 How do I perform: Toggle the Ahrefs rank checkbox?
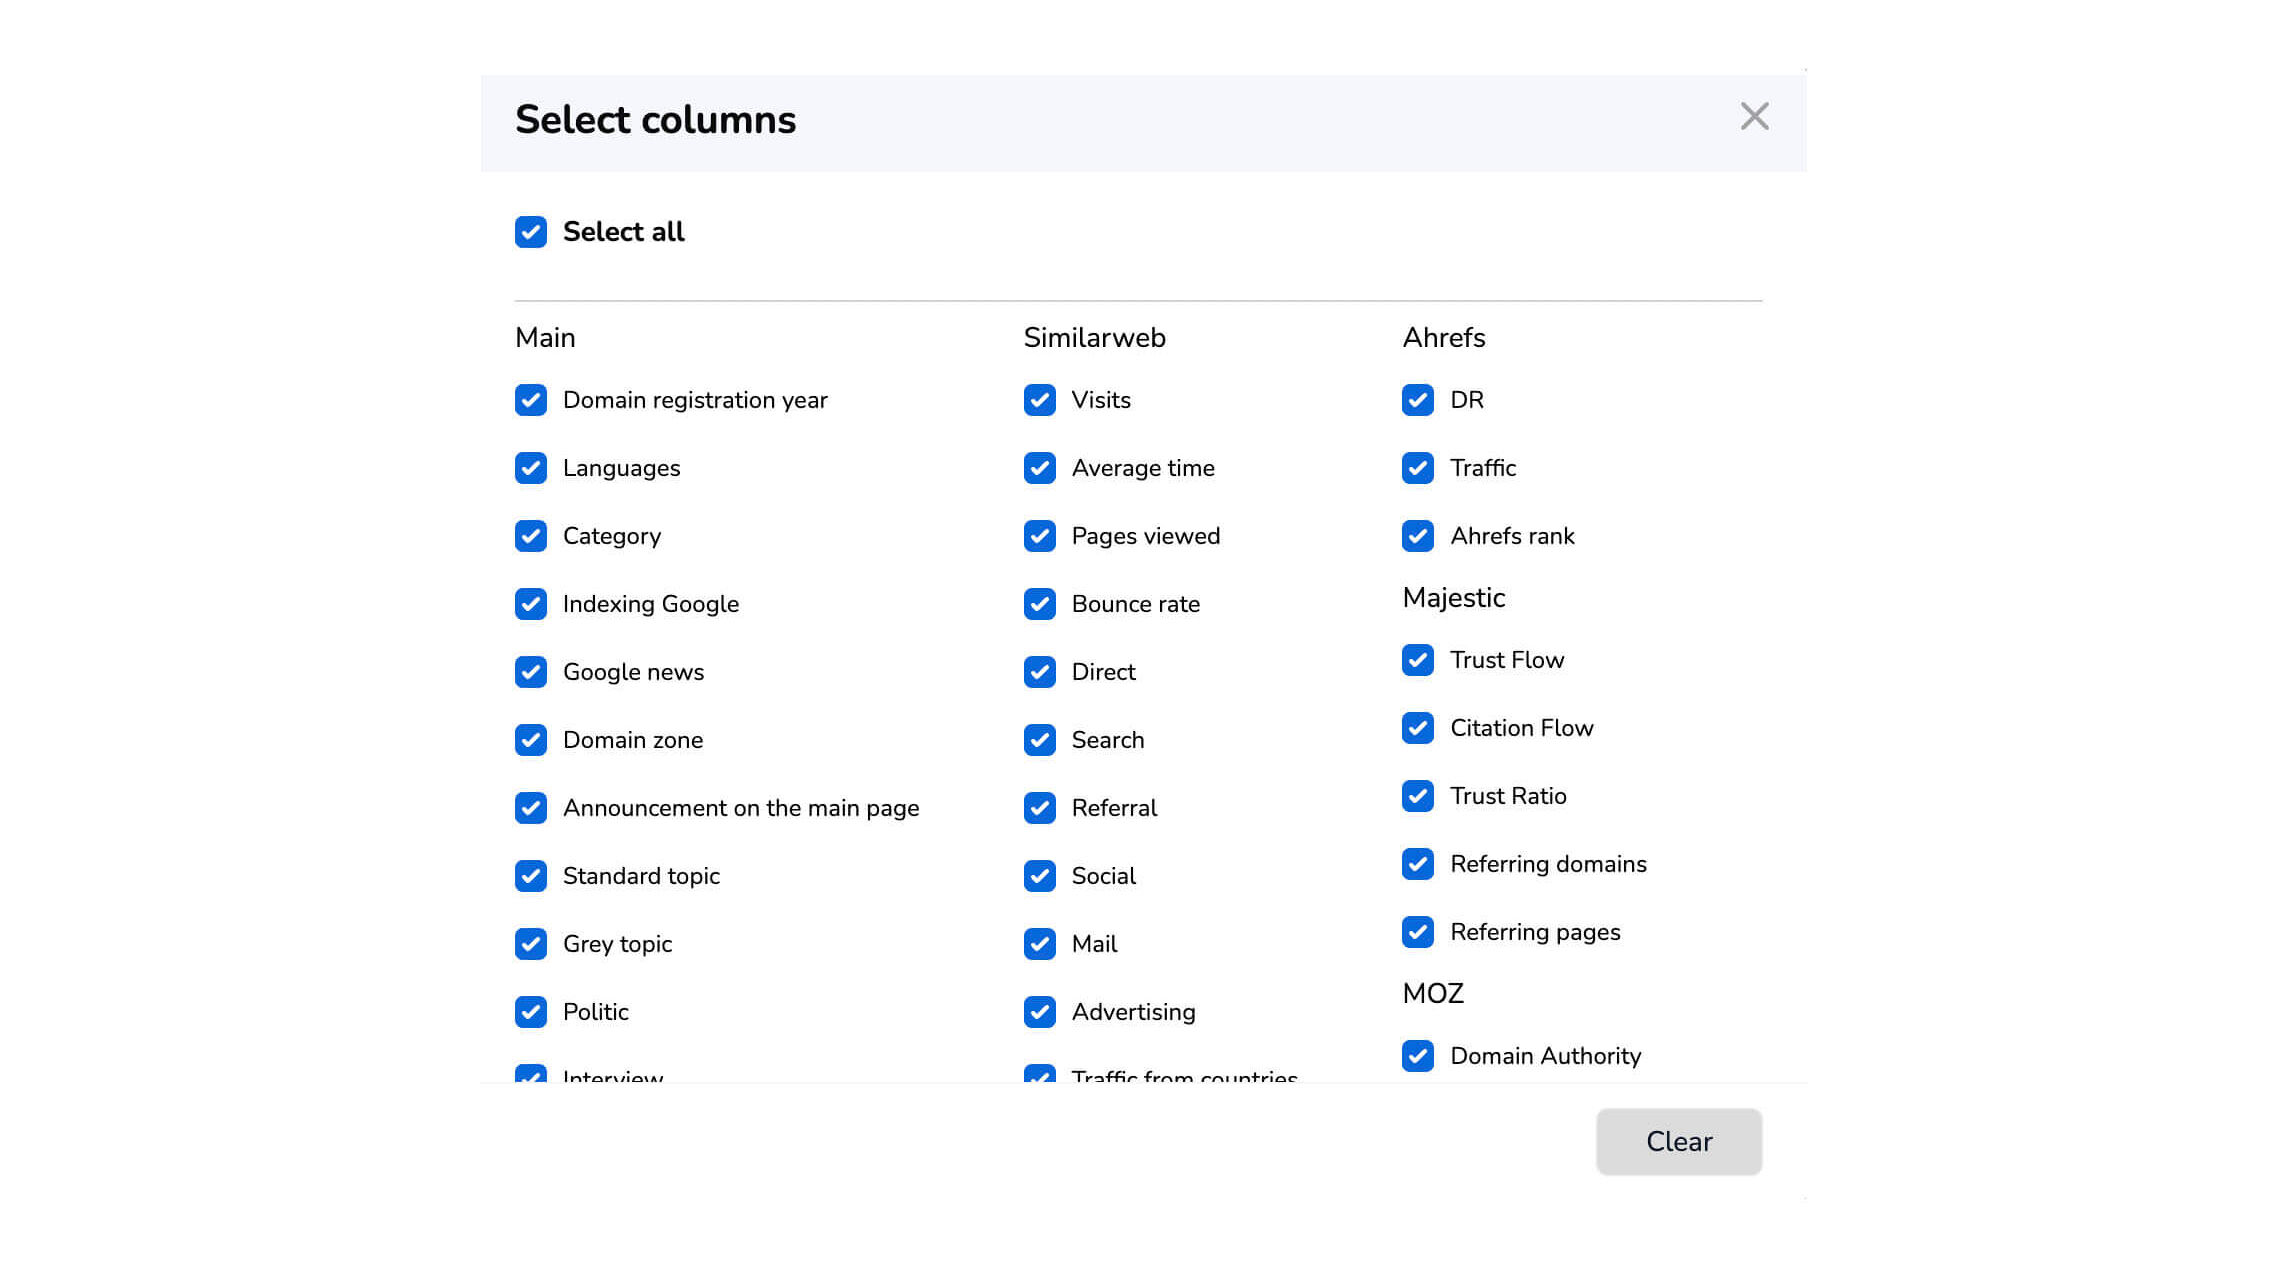(x=1418, y=536)
